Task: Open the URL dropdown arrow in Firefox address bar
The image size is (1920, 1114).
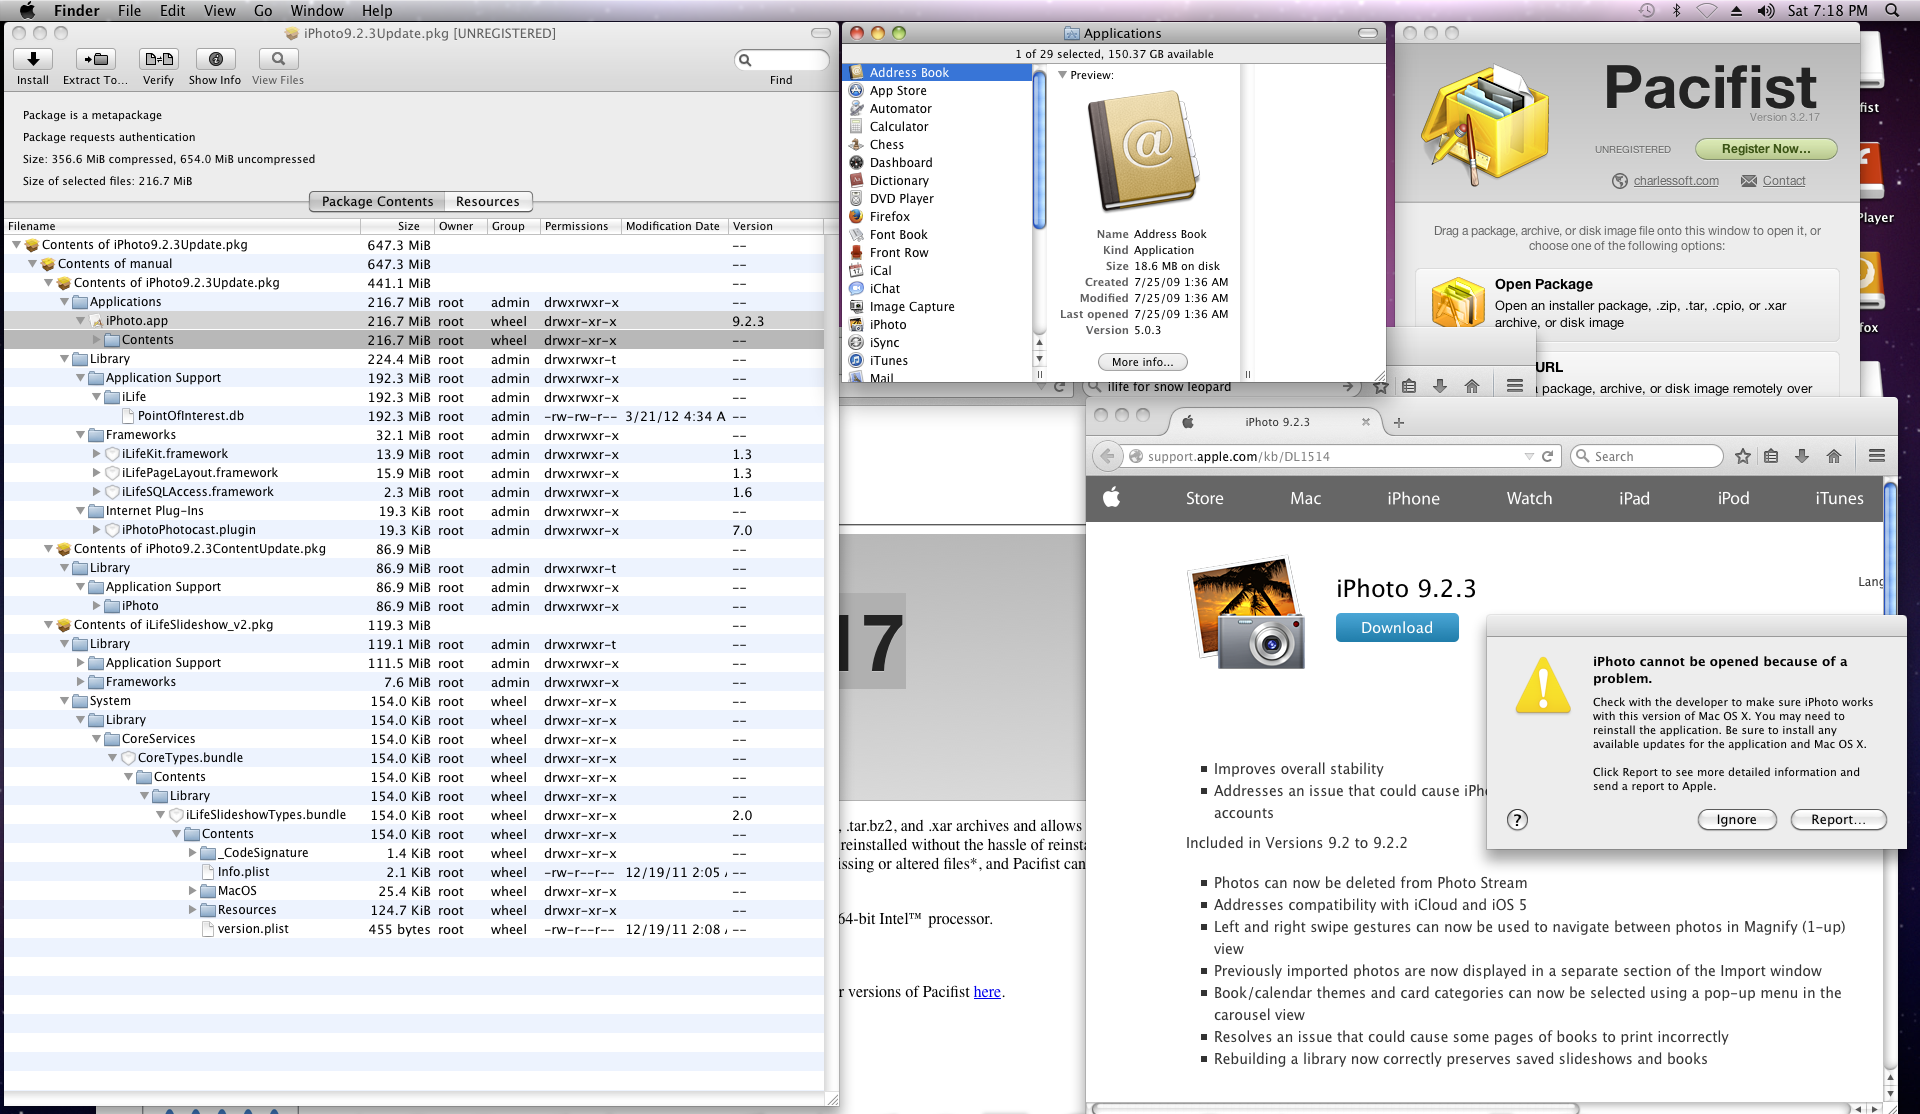Action: (1528, 456)
